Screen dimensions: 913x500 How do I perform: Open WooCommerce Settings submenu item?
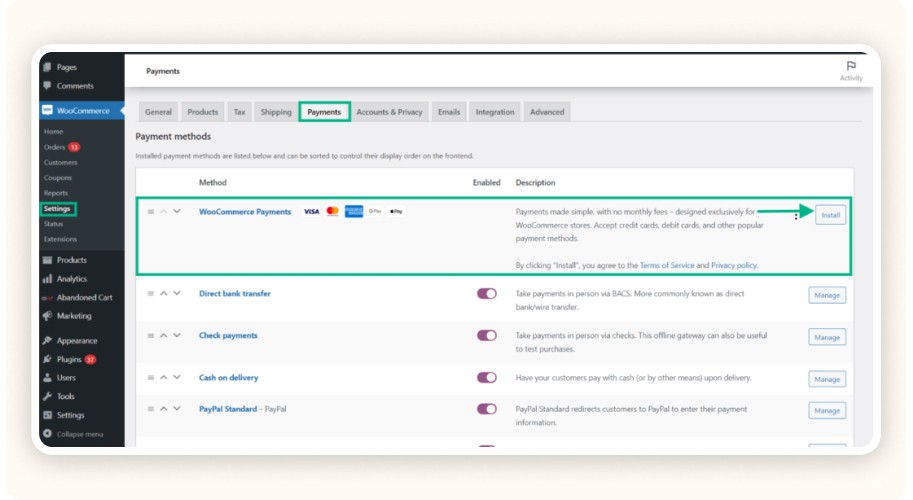(57, 208)
